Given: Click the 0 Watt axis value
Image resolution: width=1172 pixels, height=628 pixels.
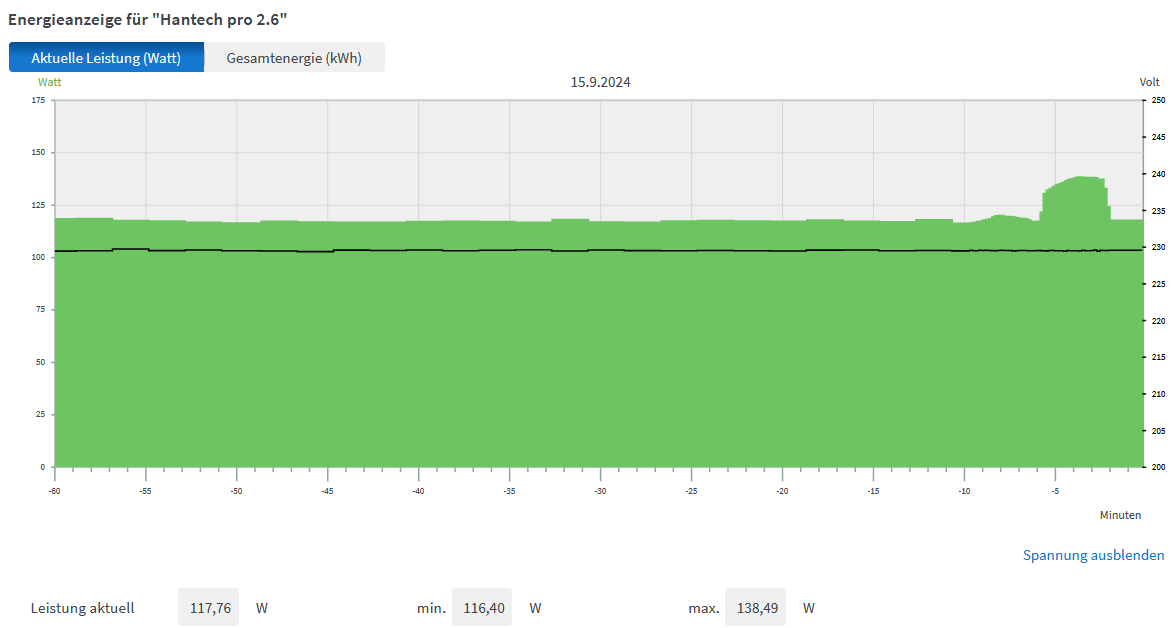Looking at the screenshot, I should click(x=42, y=467).
